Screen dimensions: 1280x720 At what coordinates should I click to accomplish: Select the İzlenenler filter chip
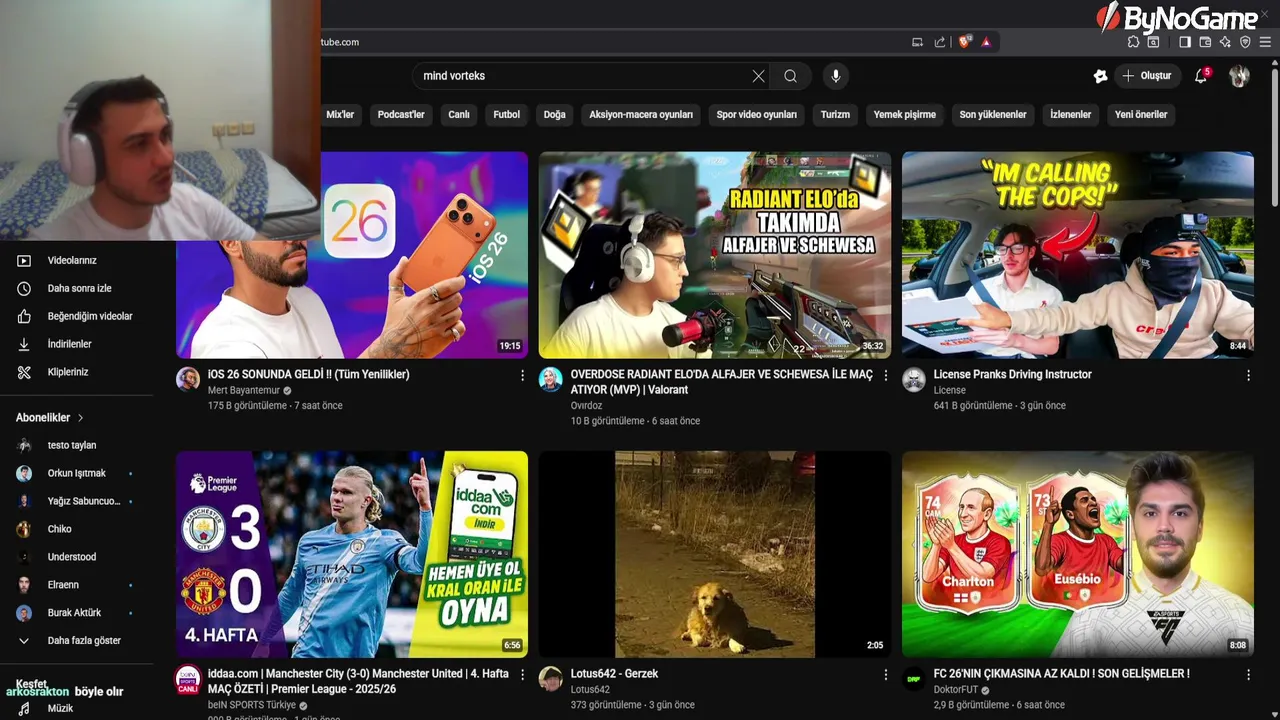(x=1070, y=115)
